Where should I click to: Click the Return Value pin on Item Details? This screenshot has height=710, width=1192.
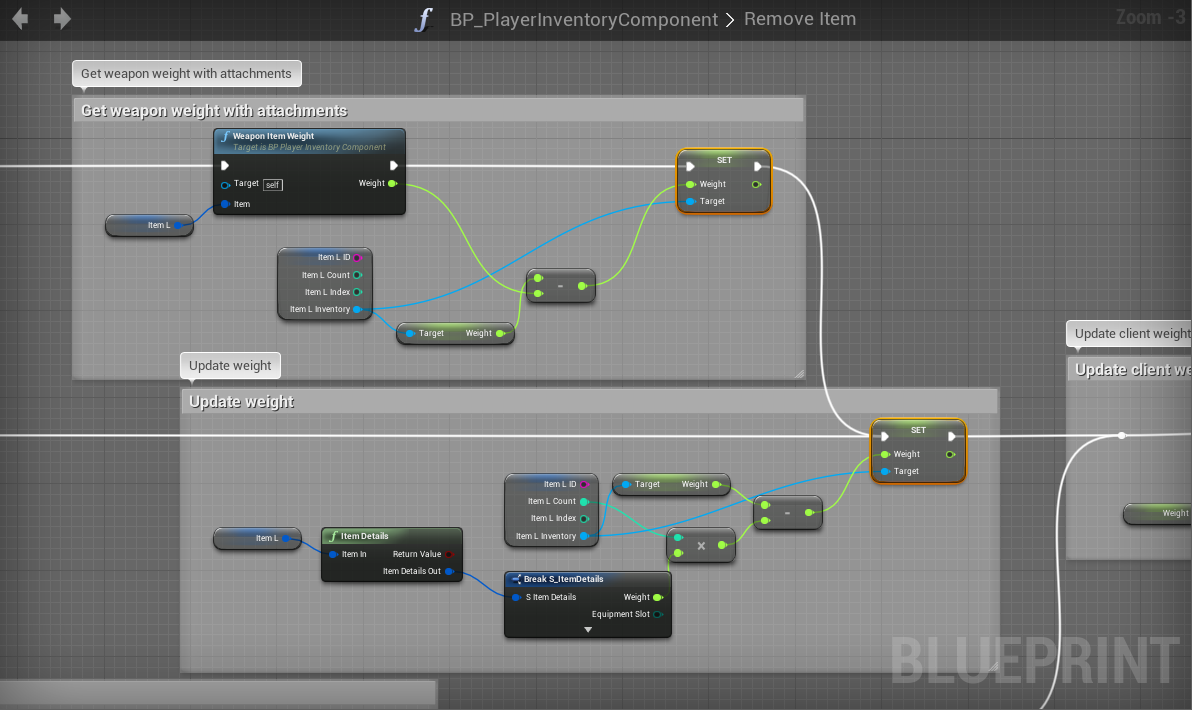pos(449,554)
